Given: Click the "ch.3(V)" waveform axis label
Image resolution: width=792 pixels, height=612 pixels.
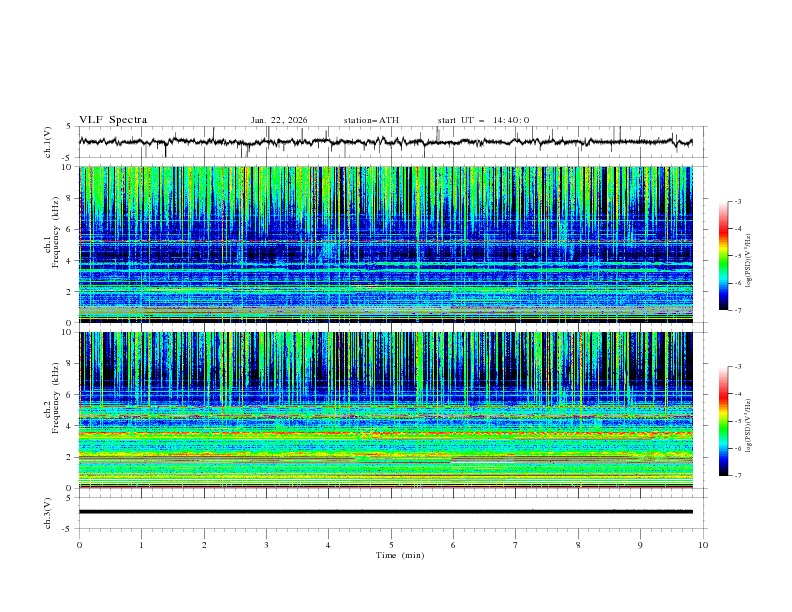Looking at the screenshot, I should [48, 513].
